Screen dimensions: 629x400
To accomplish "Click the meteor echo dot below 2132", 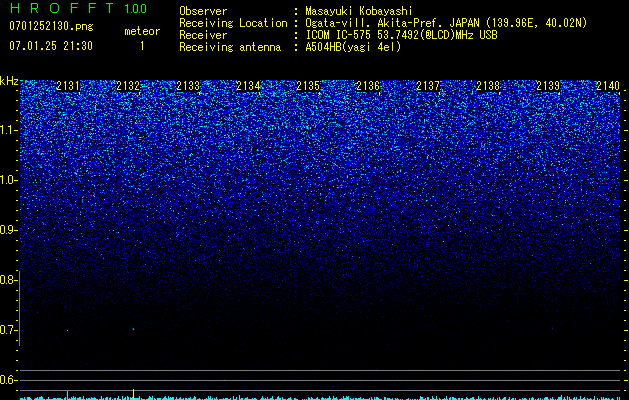I will point(133,329).
